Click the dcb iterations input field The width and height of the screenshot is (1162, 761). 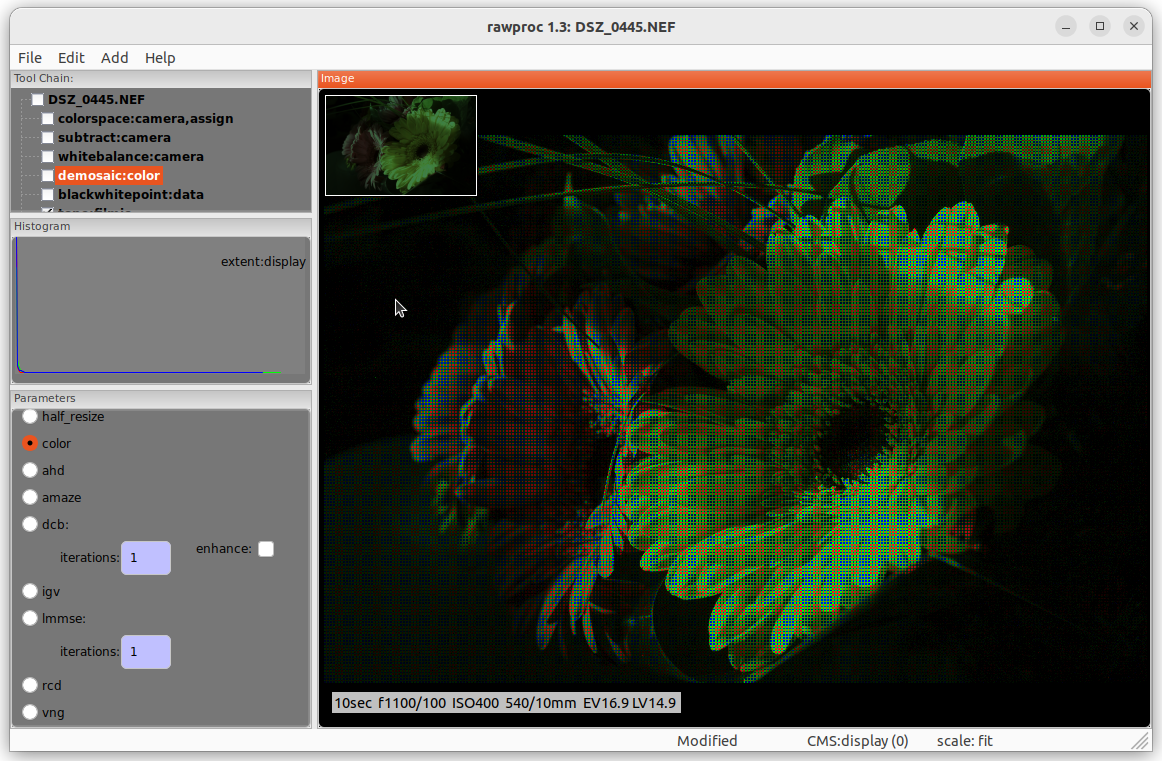145,558
